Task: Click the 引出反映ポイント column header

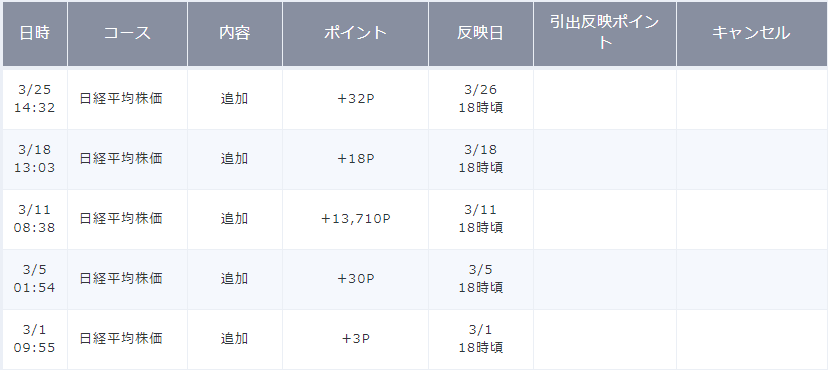Action: coord(605,34)
